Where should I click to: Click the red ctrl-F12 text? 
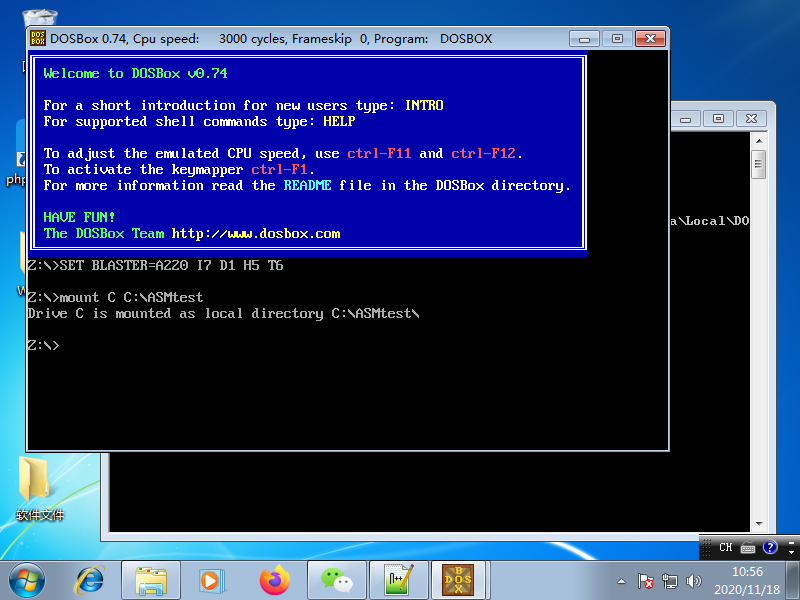(x=484, y=154)
